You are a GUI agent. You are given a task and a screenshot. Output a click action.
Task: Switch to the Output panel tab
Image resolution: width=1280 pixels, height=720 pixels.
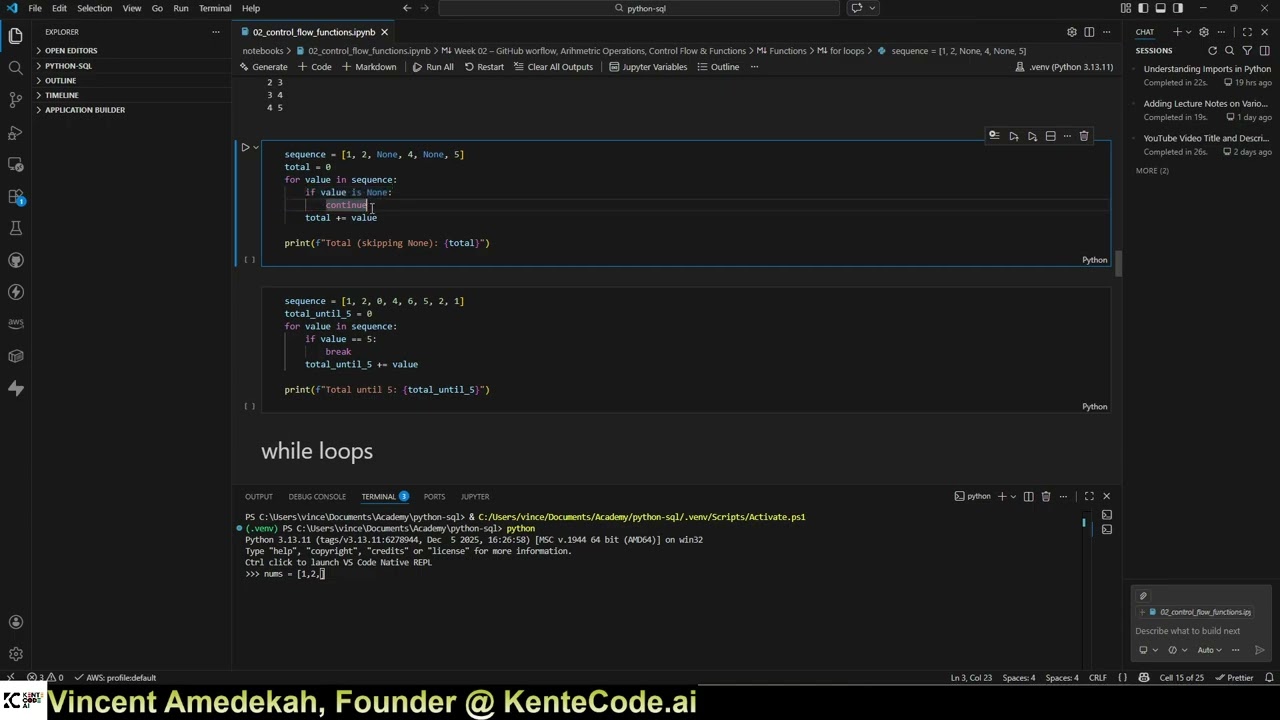click(x=258, y=496)
